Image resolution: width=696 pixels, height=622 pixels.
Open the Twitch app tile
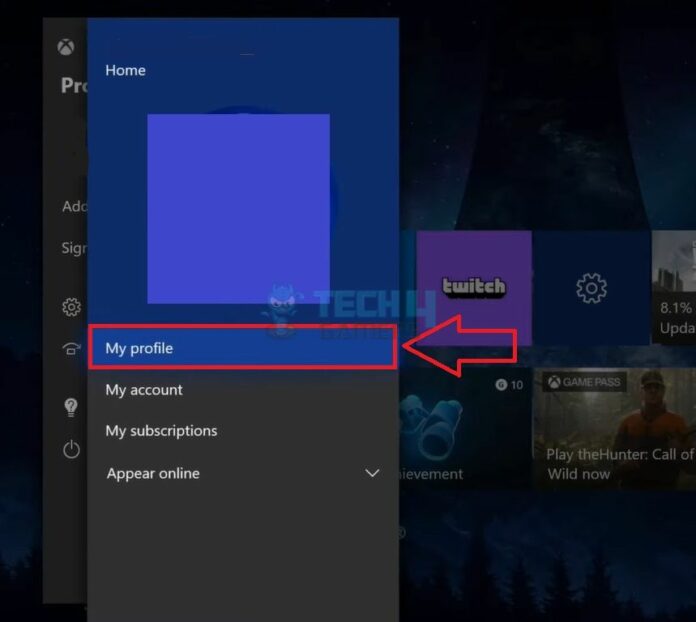click(x=474, y=288)
